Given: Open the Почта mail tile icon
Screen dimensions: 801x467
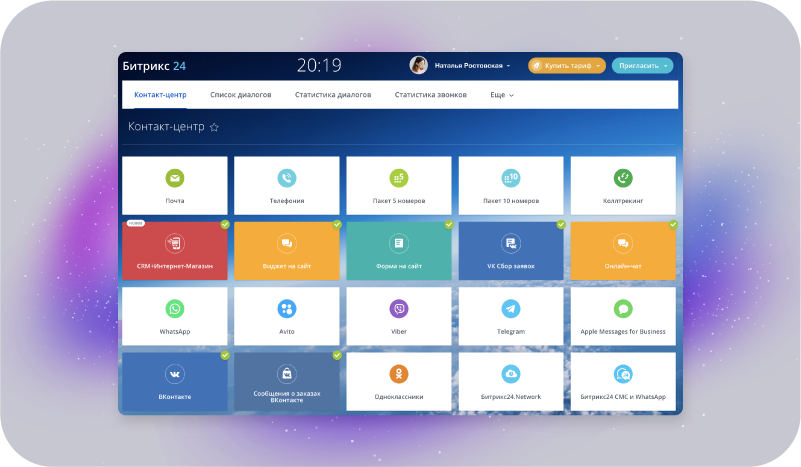Looking at the screenshot, I should click(x=175, y=178).
